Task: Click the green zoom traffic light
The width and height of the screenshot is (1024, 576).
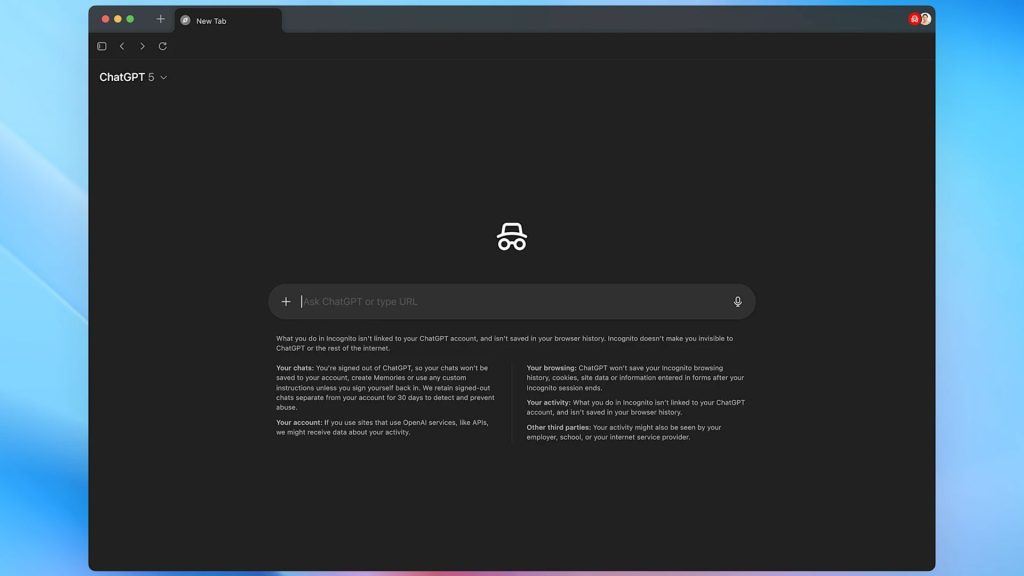Action: [130, 18]
